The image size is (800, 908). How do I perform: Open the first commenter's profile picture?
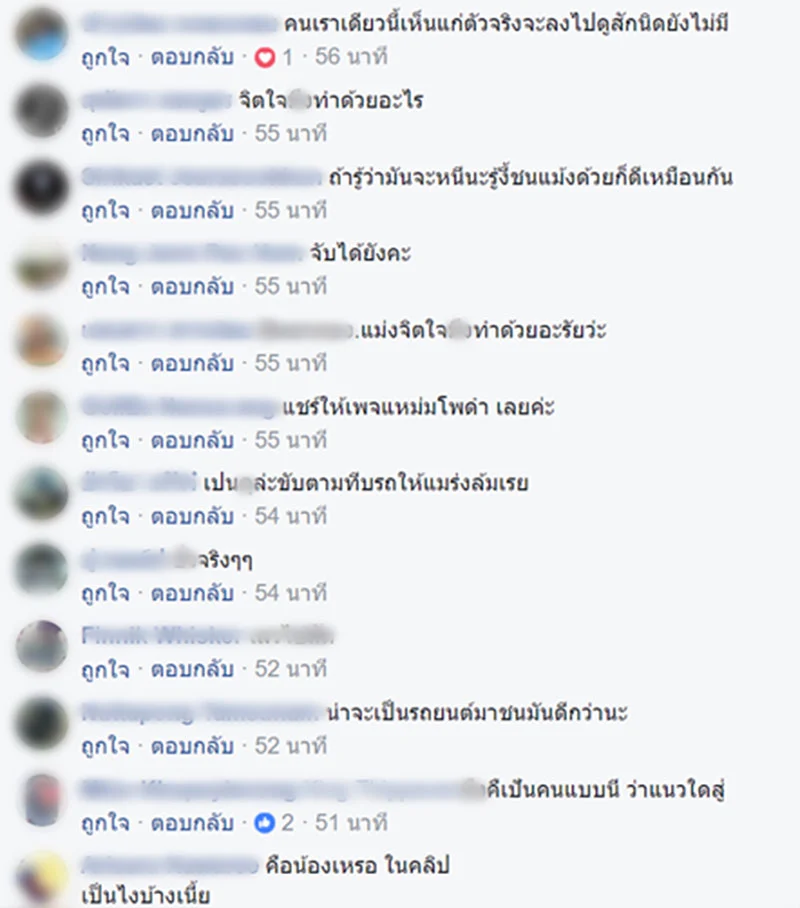tap(41, 34)
